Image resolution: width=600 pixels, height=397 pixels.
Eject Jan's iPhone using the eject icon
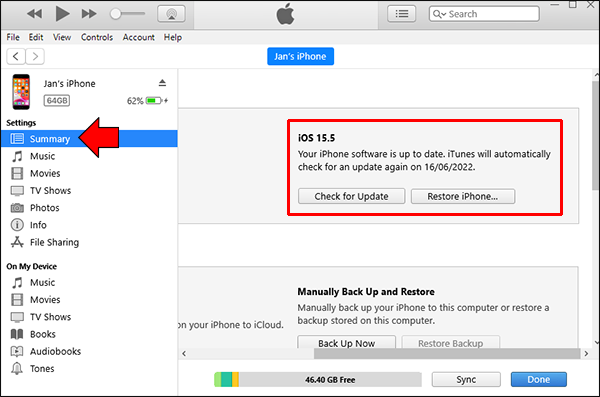[162, 83]
